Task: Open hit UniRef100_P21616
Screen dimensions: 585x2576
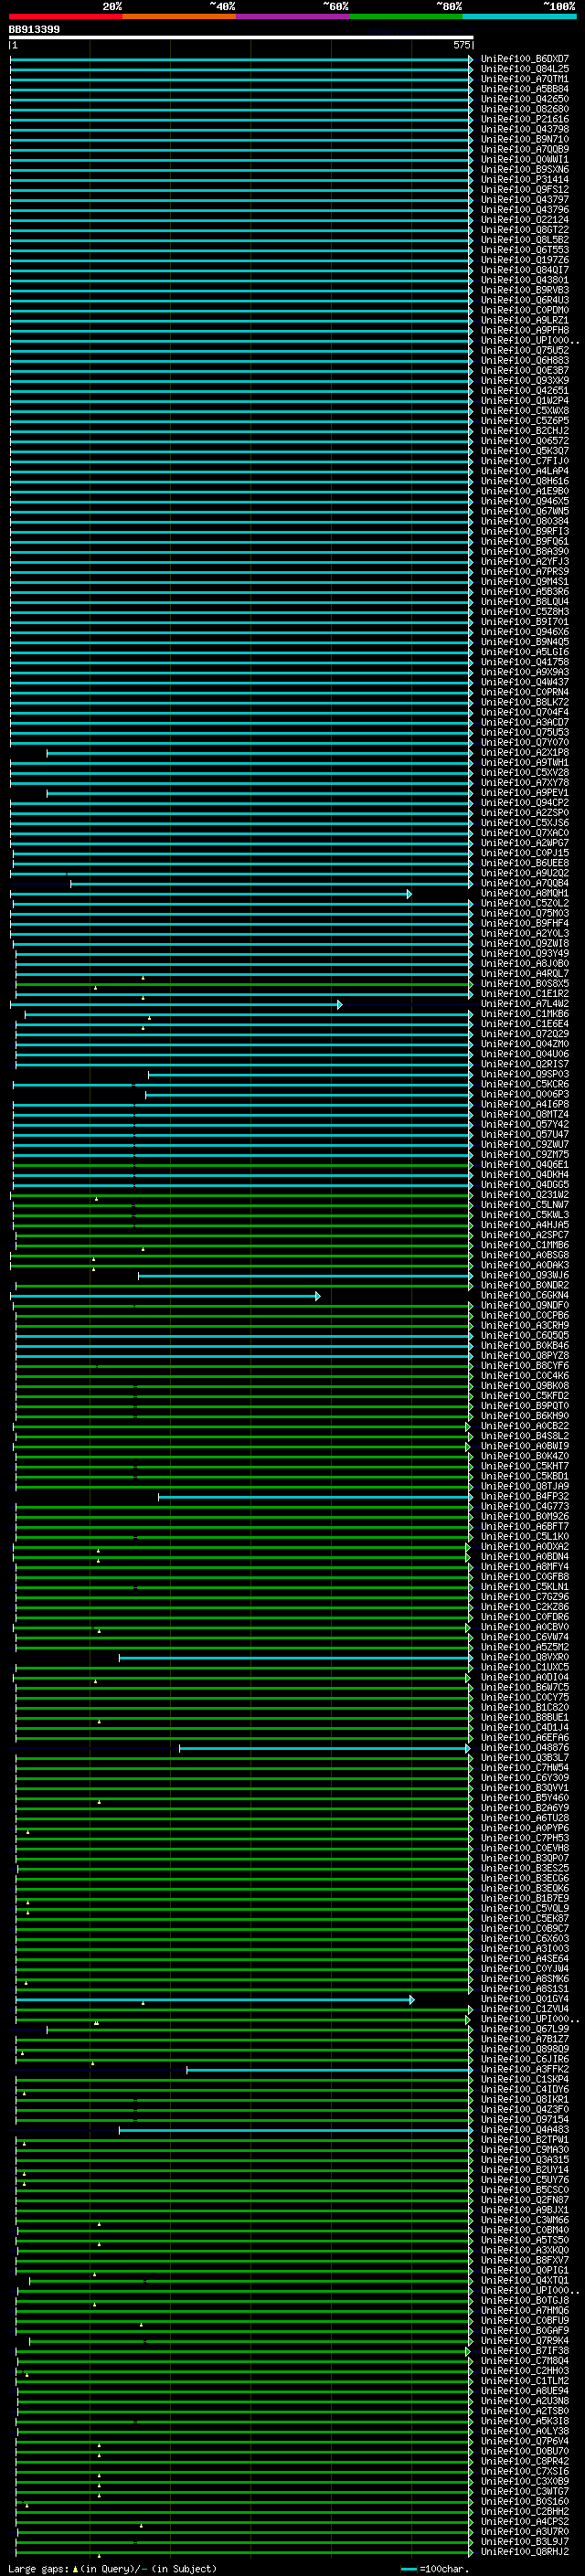Action: 525,119
